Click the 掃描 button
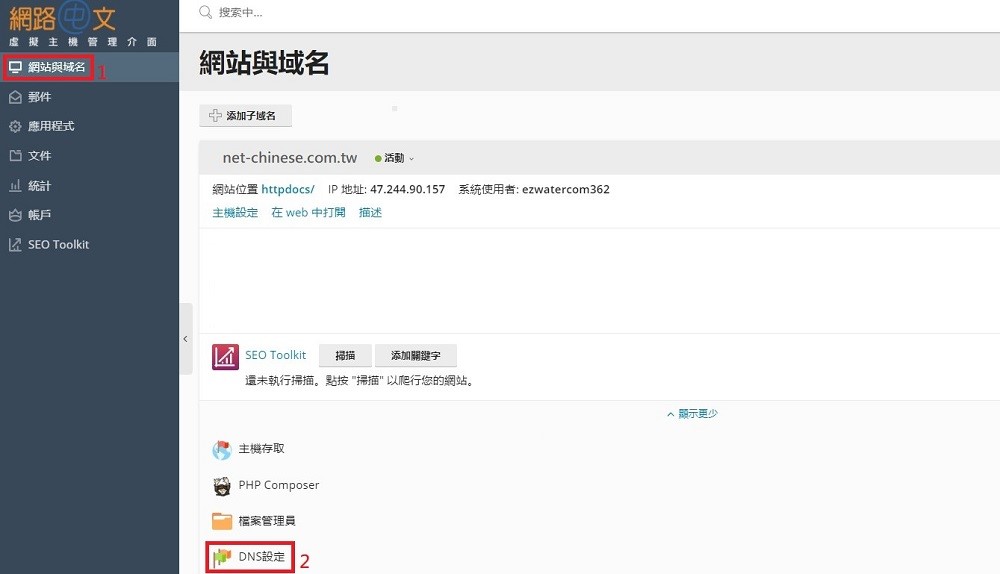This screenshot has height=574, width=1000. 345,355
